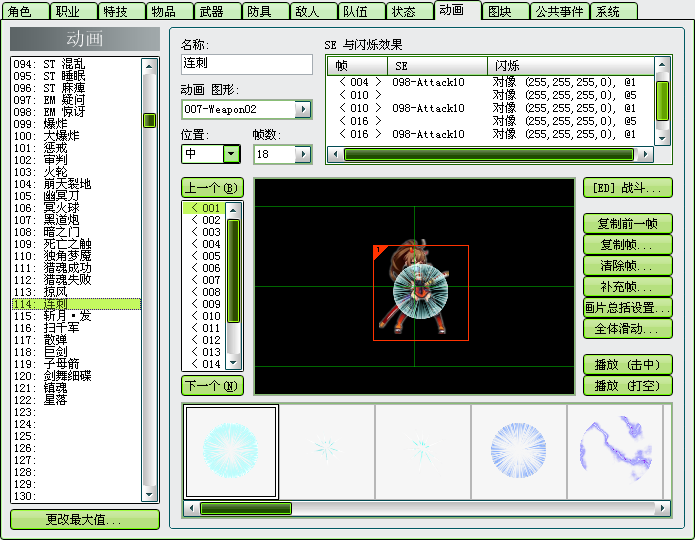Image resolution: width=695 pixels, height=540 pixels.
Task: Select frame 014 in the frame list
Action: pyautogui.click(x=204, y=364)
